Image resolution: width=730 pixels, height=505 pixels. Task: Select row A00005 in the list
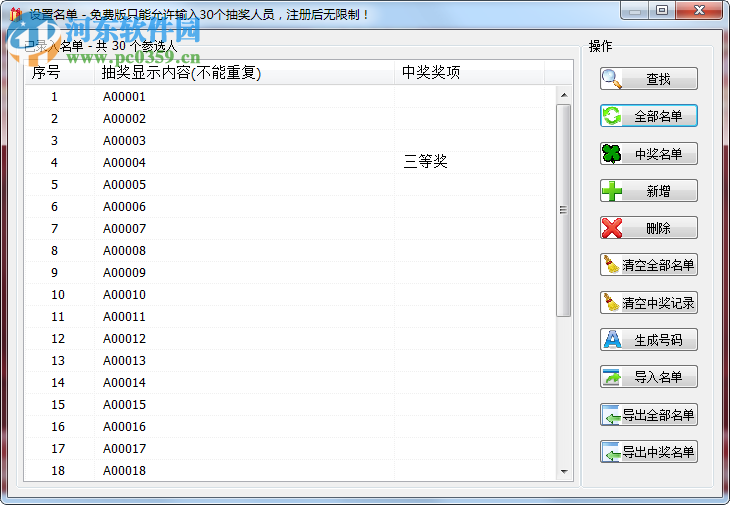tap(284, 185)
